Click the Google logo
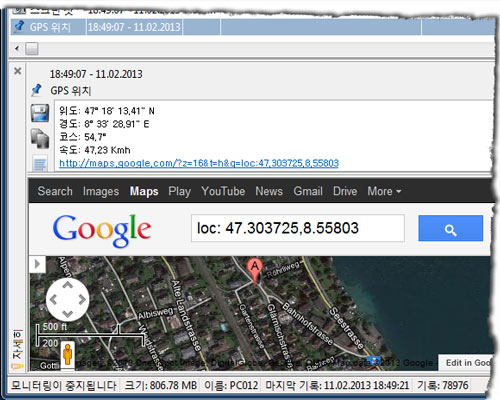Viewport: 500px width, 400px height. point(102,230)
